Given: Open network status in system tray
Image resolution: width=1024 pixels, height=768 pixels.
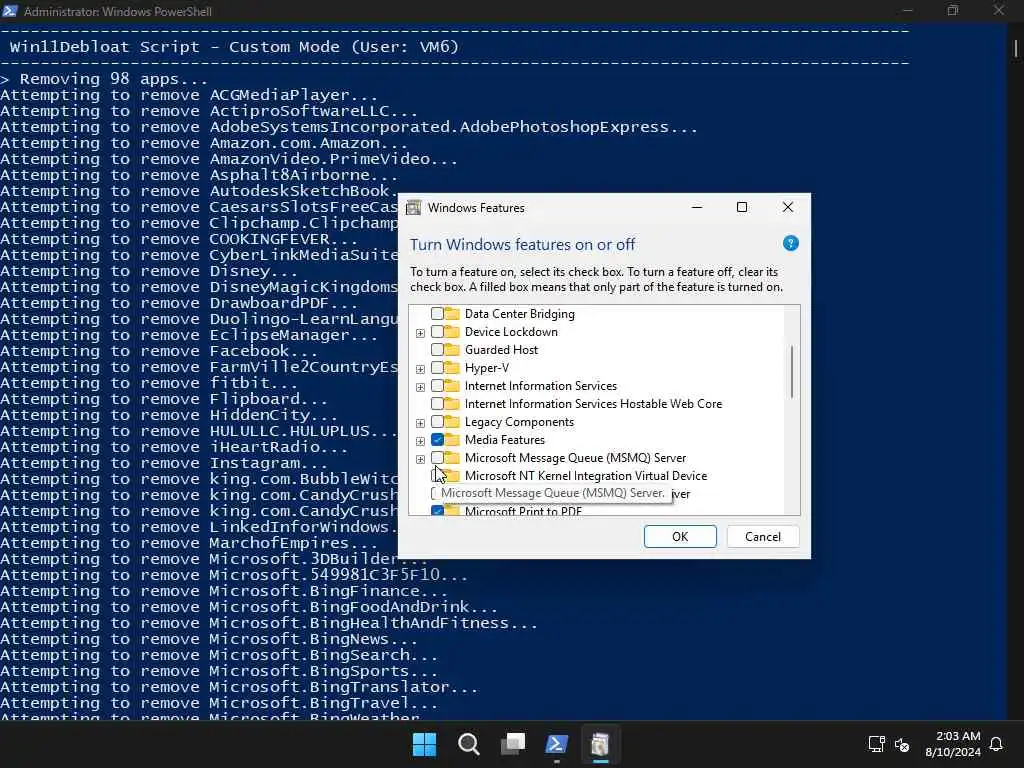Looking at the screenshot, I should pos(876,744).
